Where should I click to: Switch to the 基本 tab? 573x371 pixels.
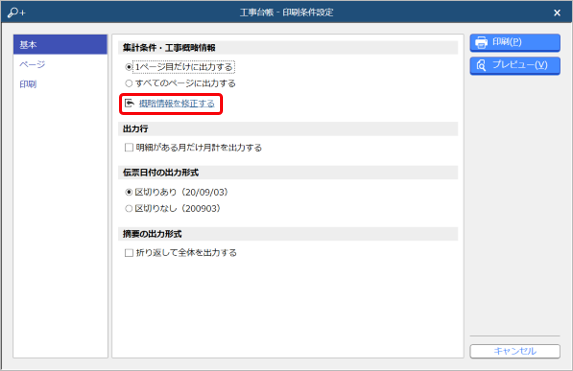(60, 45)
